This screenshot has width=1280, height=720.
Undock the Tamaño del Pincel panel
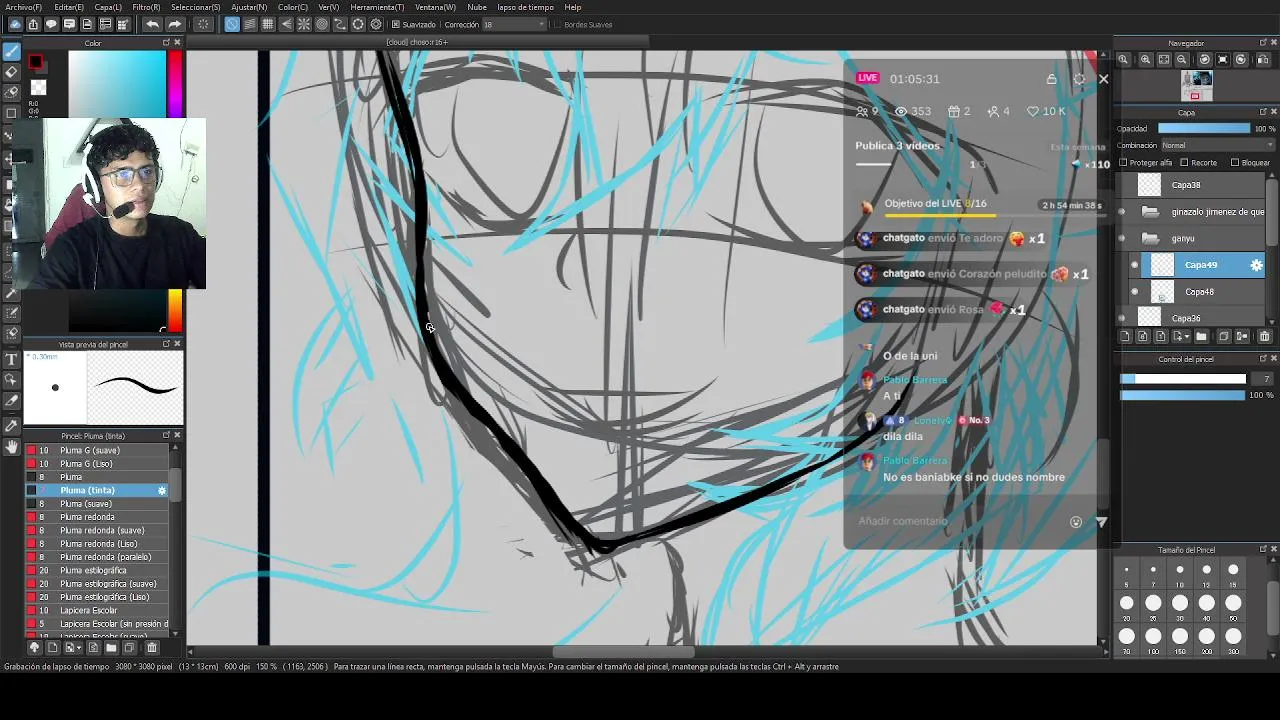[1262, 550]
